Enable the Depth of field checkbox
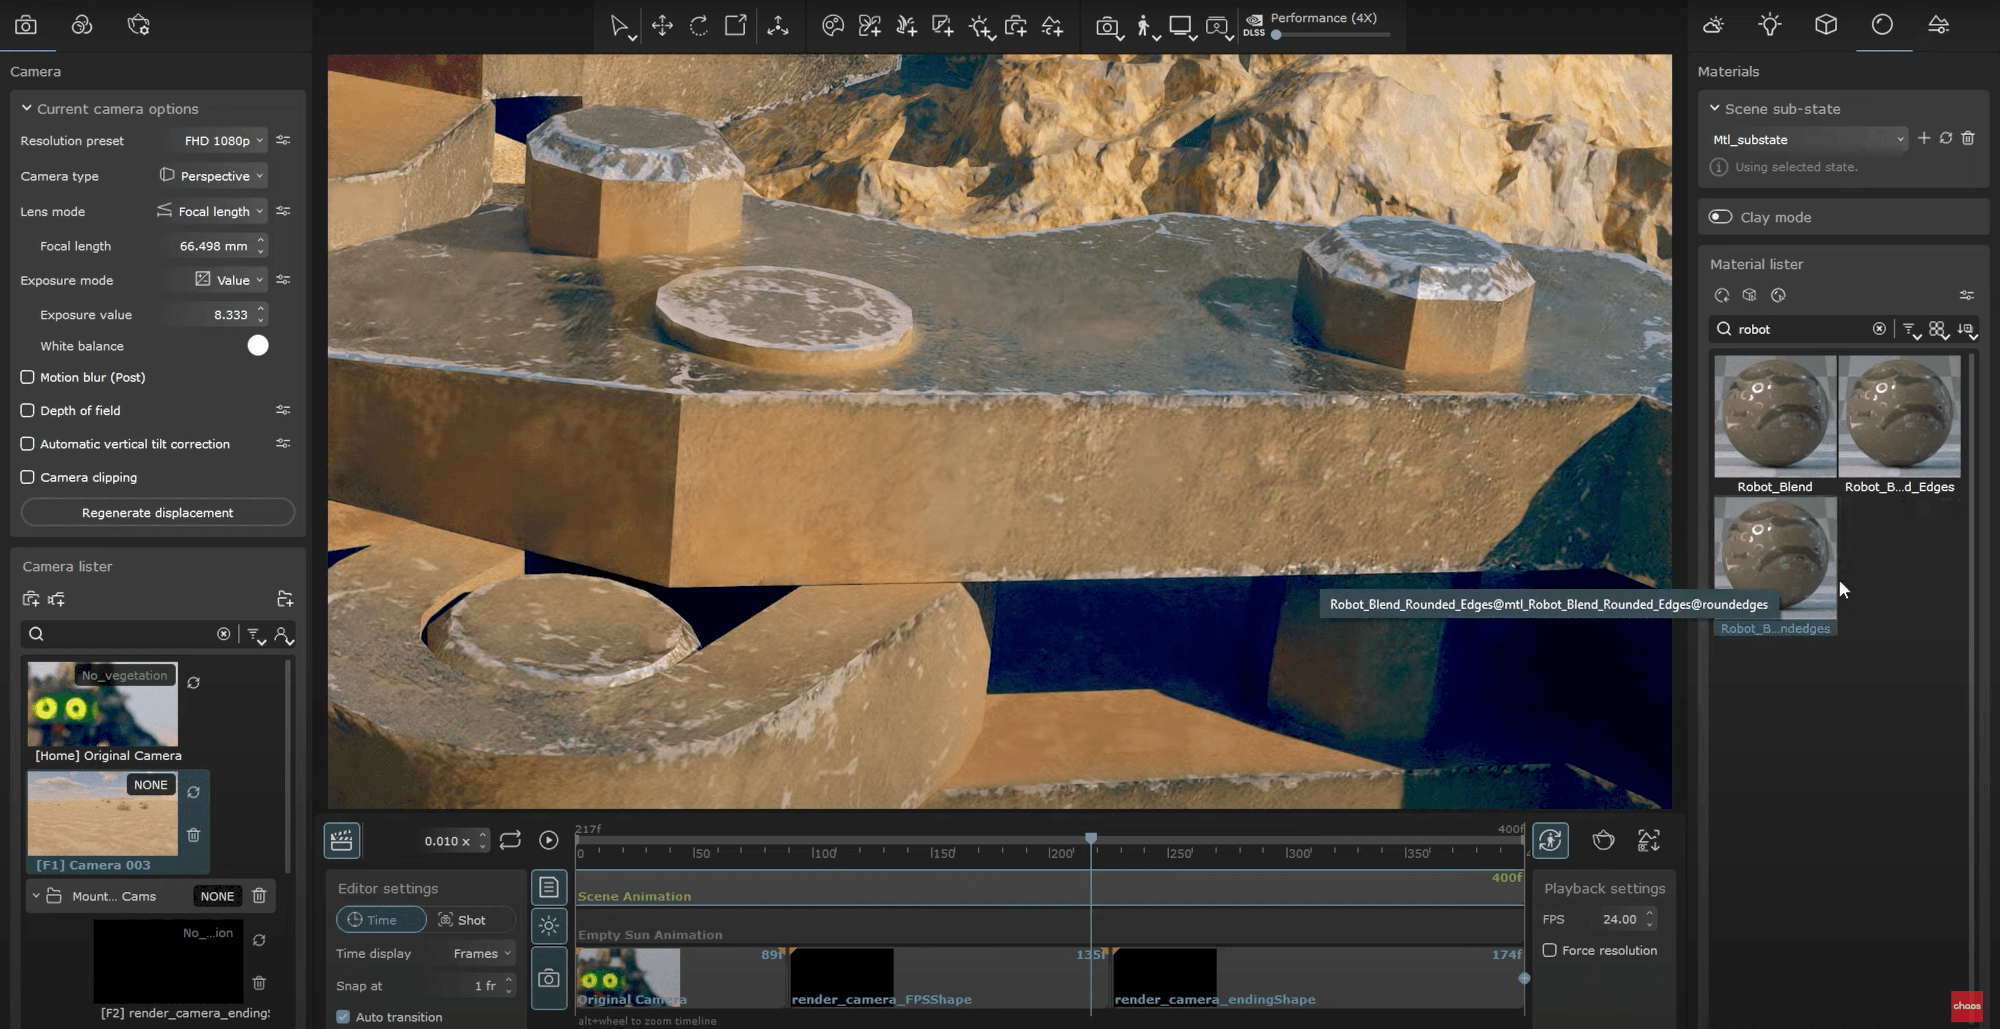The width and height of the screenshot is (2000, 1029). click(x=28, y=410)
